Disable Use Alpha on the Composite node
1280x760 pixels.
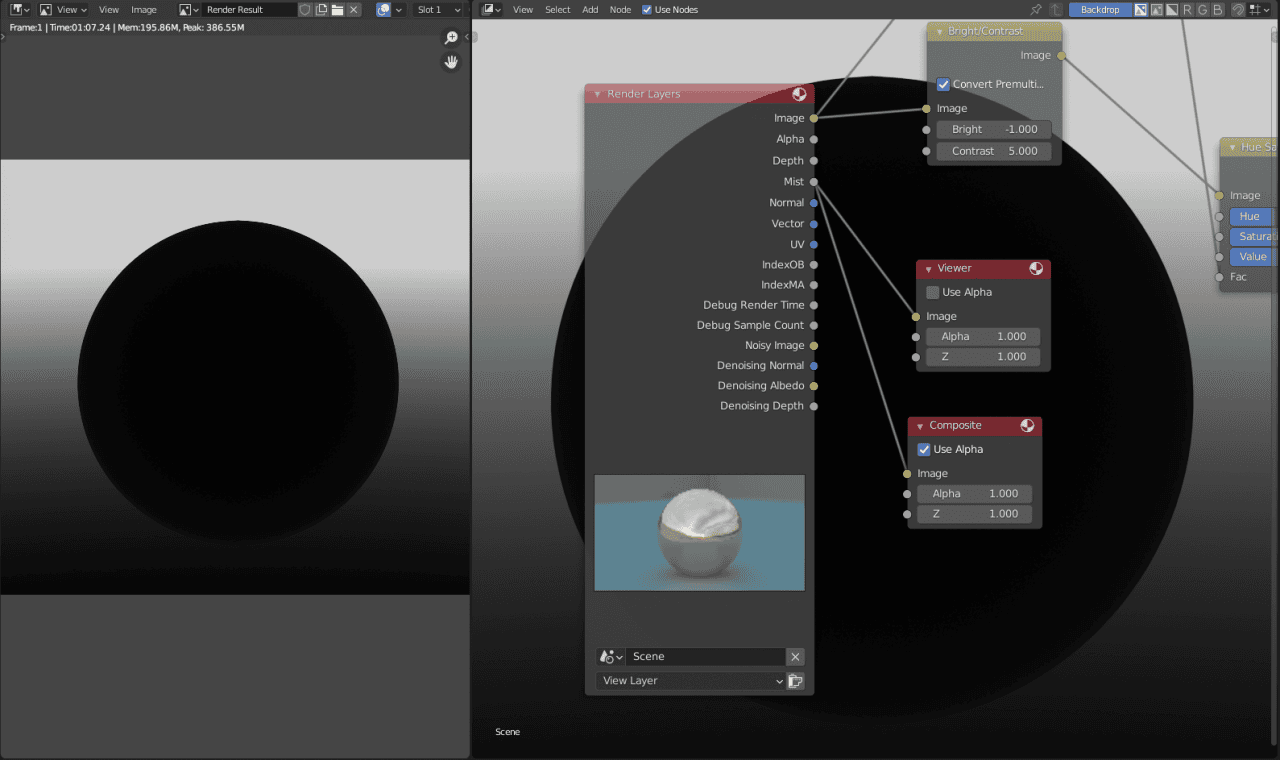(923, 449)
